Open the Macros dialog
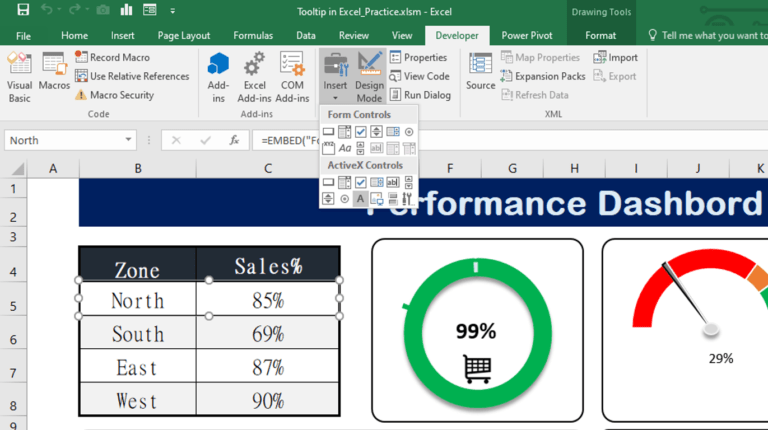This screenshot has height=430, width=768. coord(54,72)
